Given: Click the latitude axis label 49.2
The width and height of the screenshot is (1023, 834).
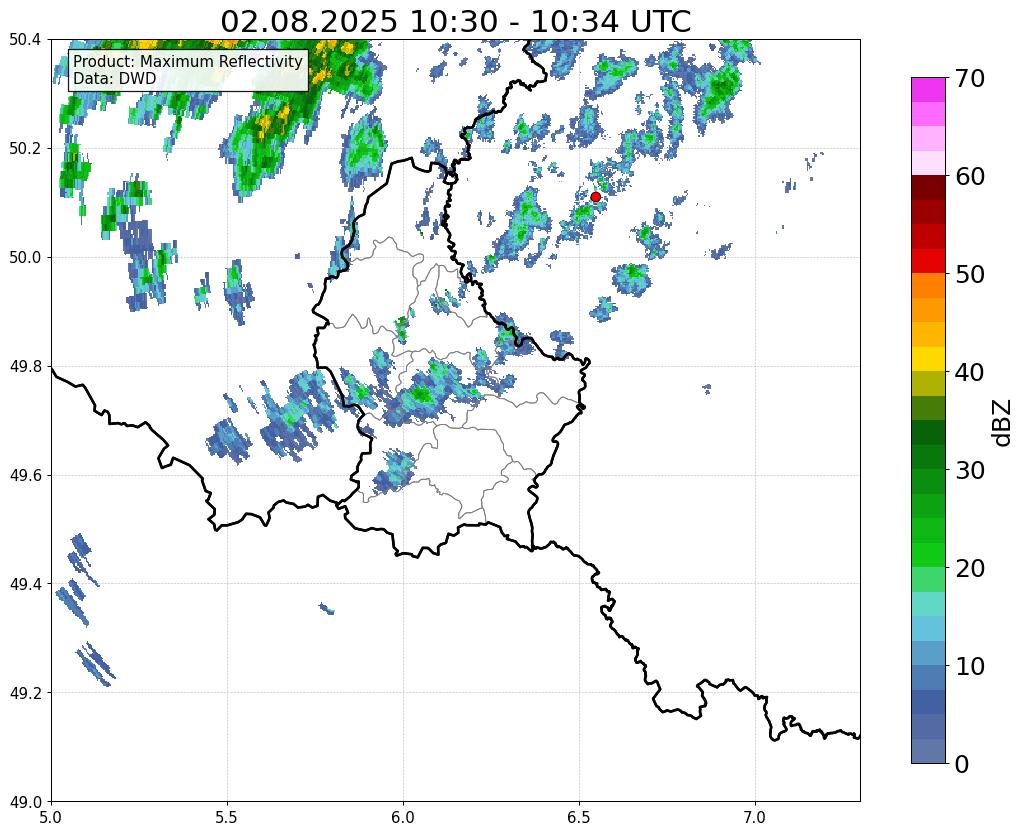Looking at the screenshot, I should point(25,692).
